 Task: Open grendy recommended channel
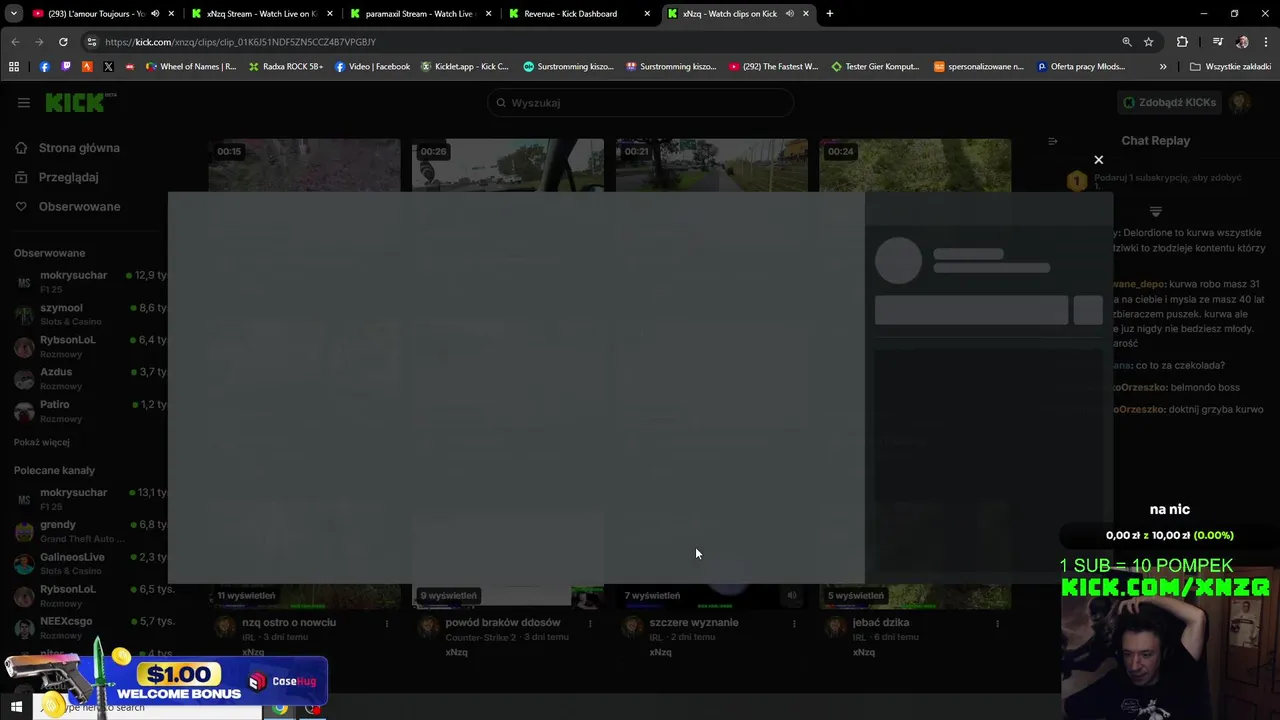point(90,530)
